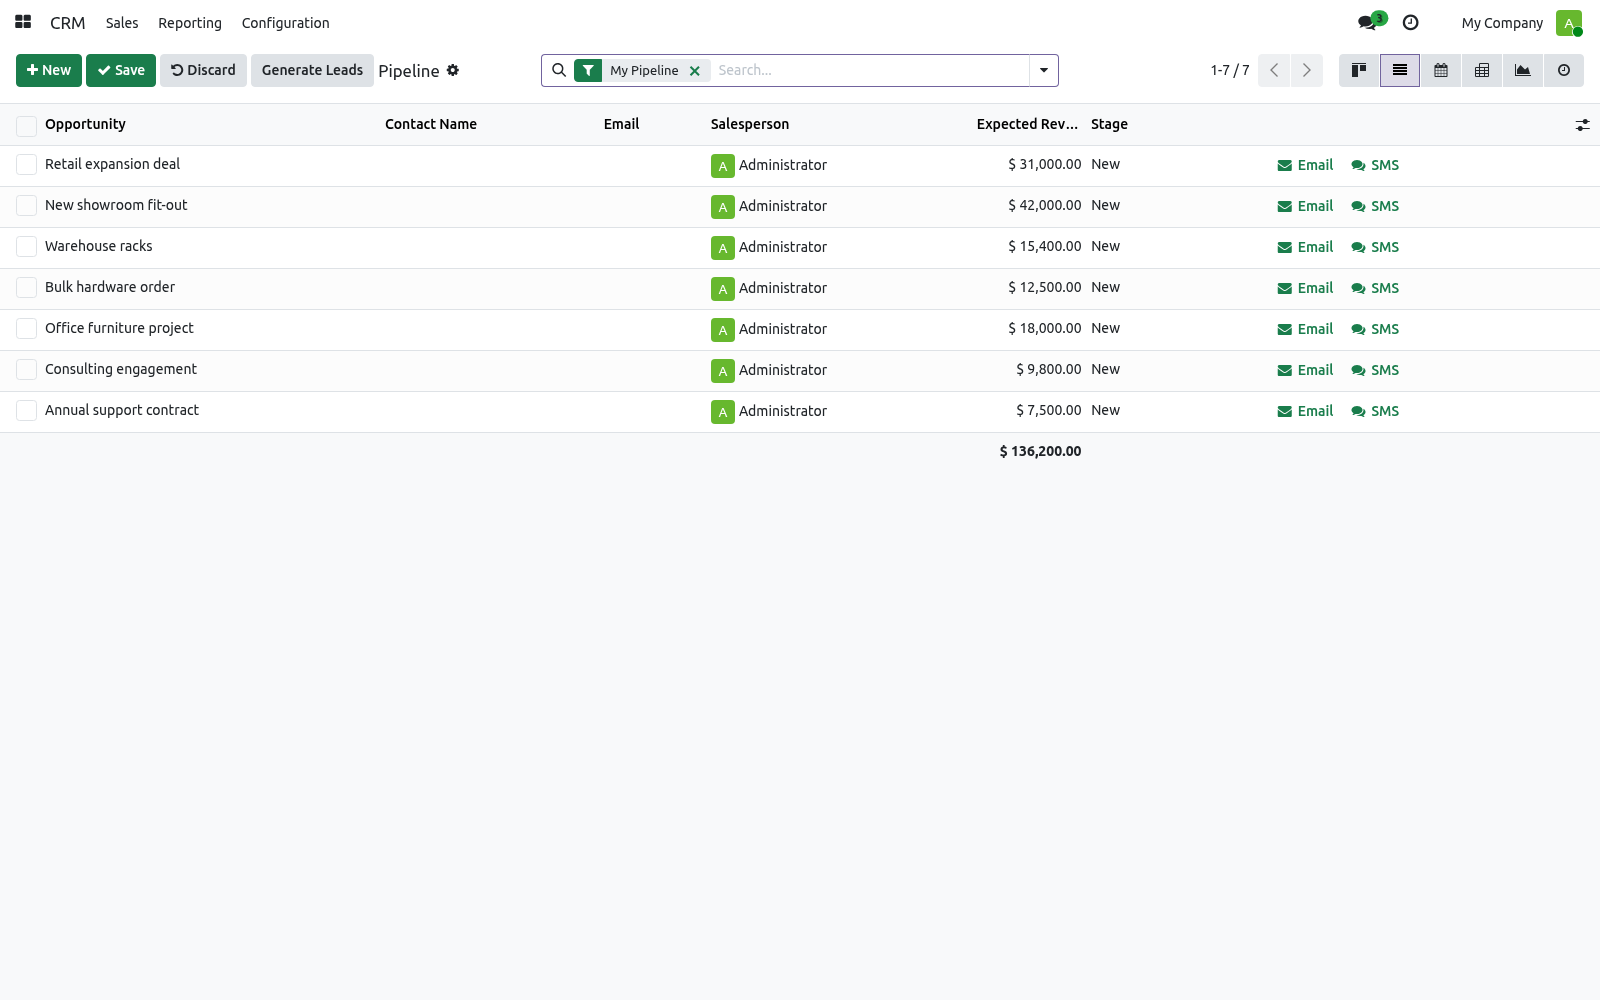Switch to Calendar view
The image size is (1600, 1000).
point(1441,70)
